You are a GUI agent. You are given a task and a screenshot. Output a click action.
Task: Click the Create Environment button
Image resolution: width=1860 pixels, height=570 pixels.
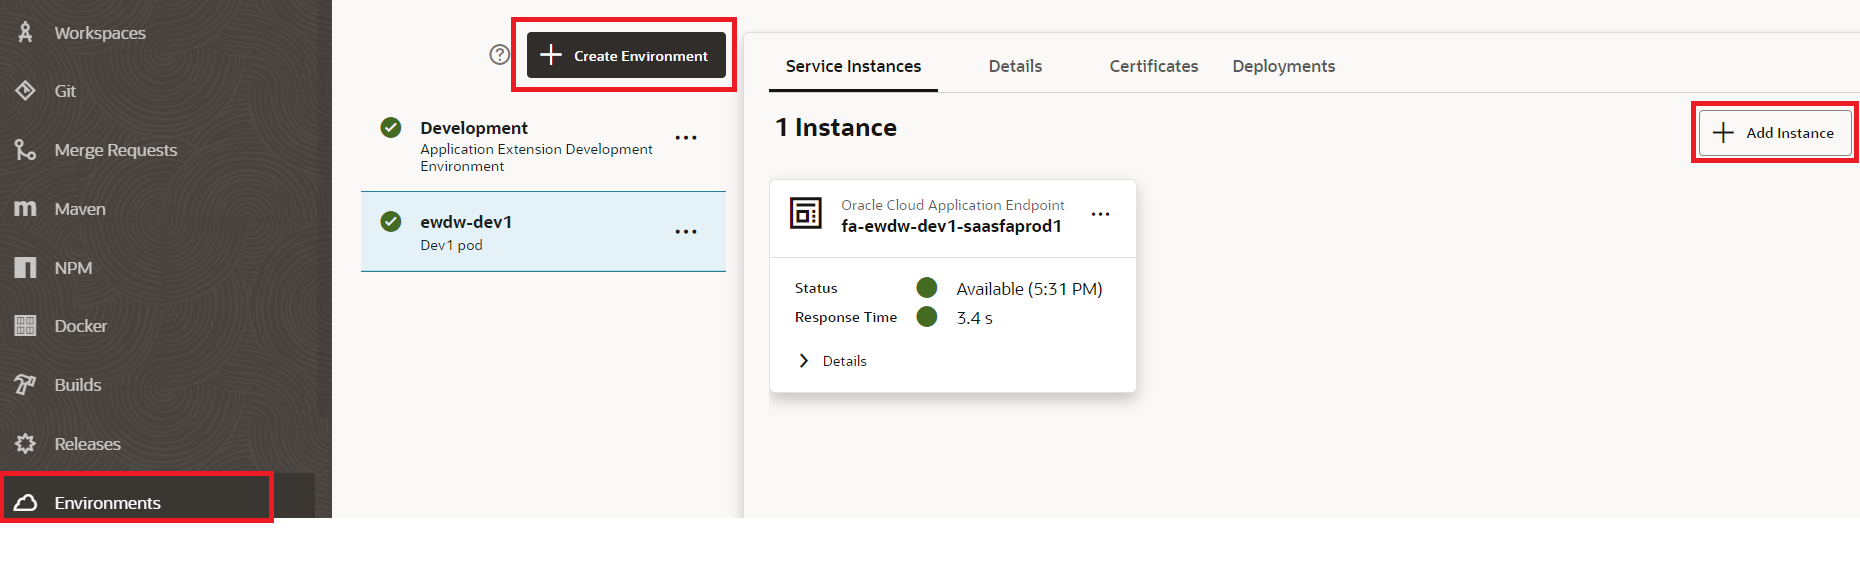point(626,55)
